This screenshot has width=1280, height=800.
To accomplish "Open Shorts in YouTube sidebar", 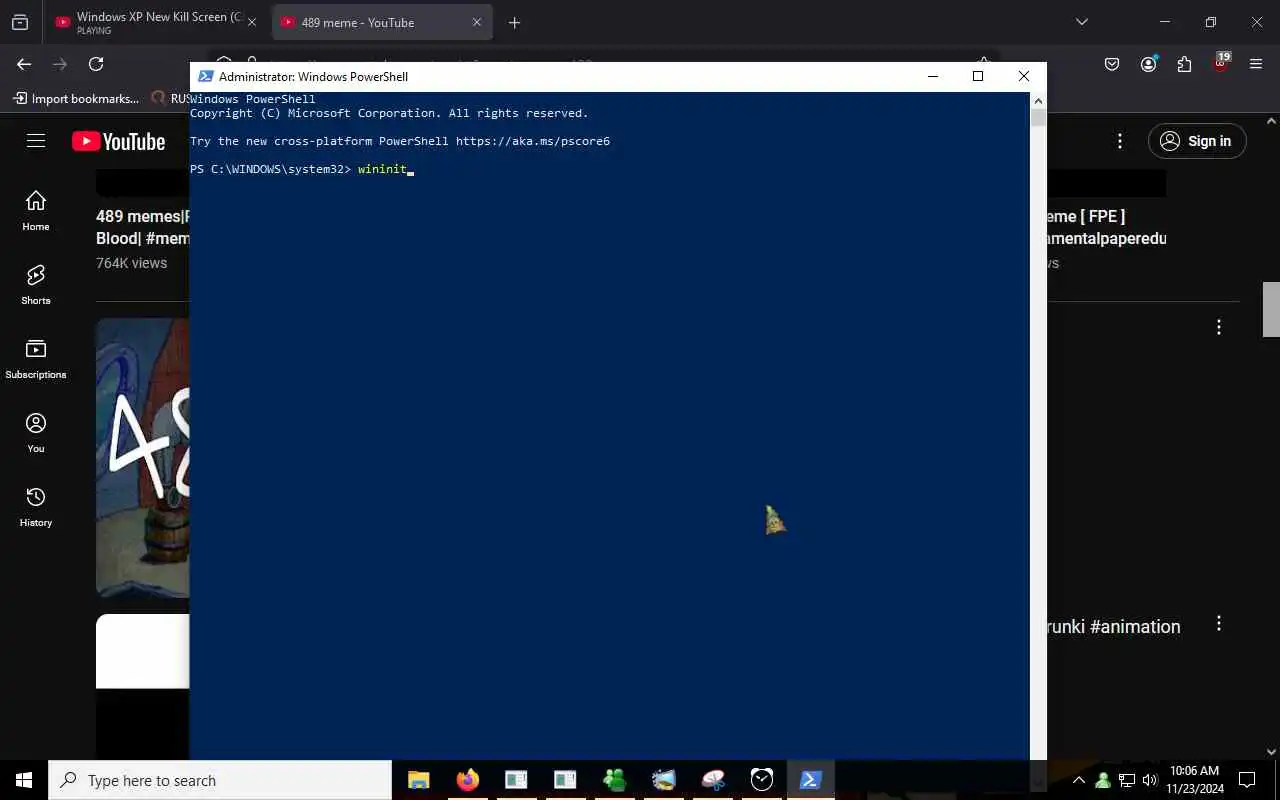I will 36,285.
